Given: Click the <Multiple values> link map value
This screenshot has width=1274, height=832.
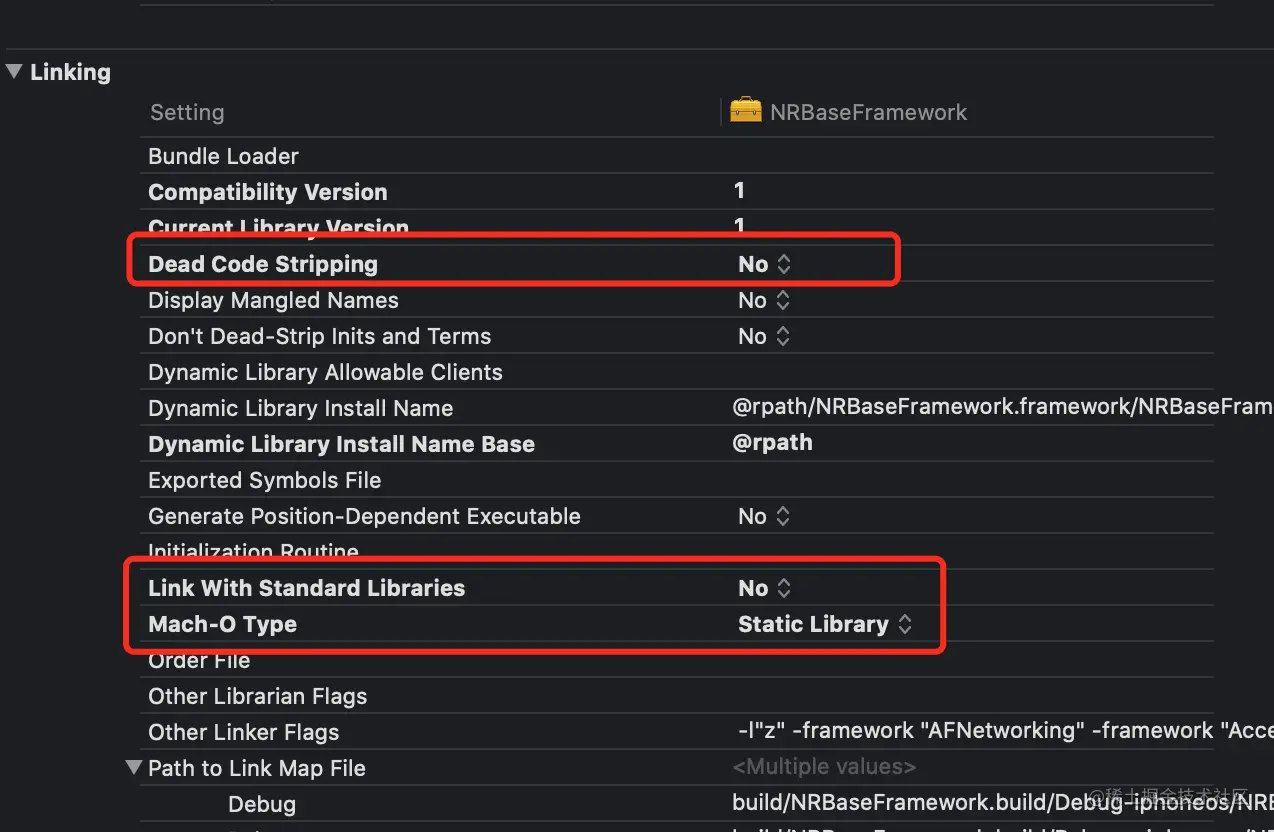Looking at the screenshot, I should coord(824,767).
